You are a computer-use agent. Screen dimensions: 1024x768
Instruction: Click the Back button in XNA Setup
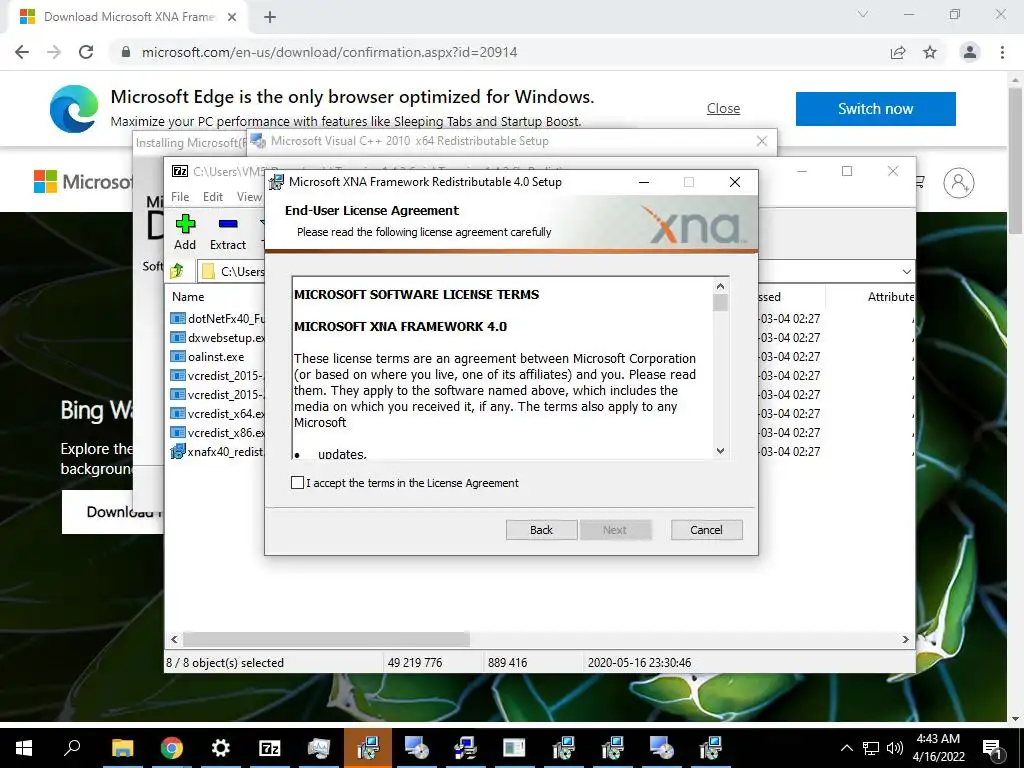click(x=541, y=530)
